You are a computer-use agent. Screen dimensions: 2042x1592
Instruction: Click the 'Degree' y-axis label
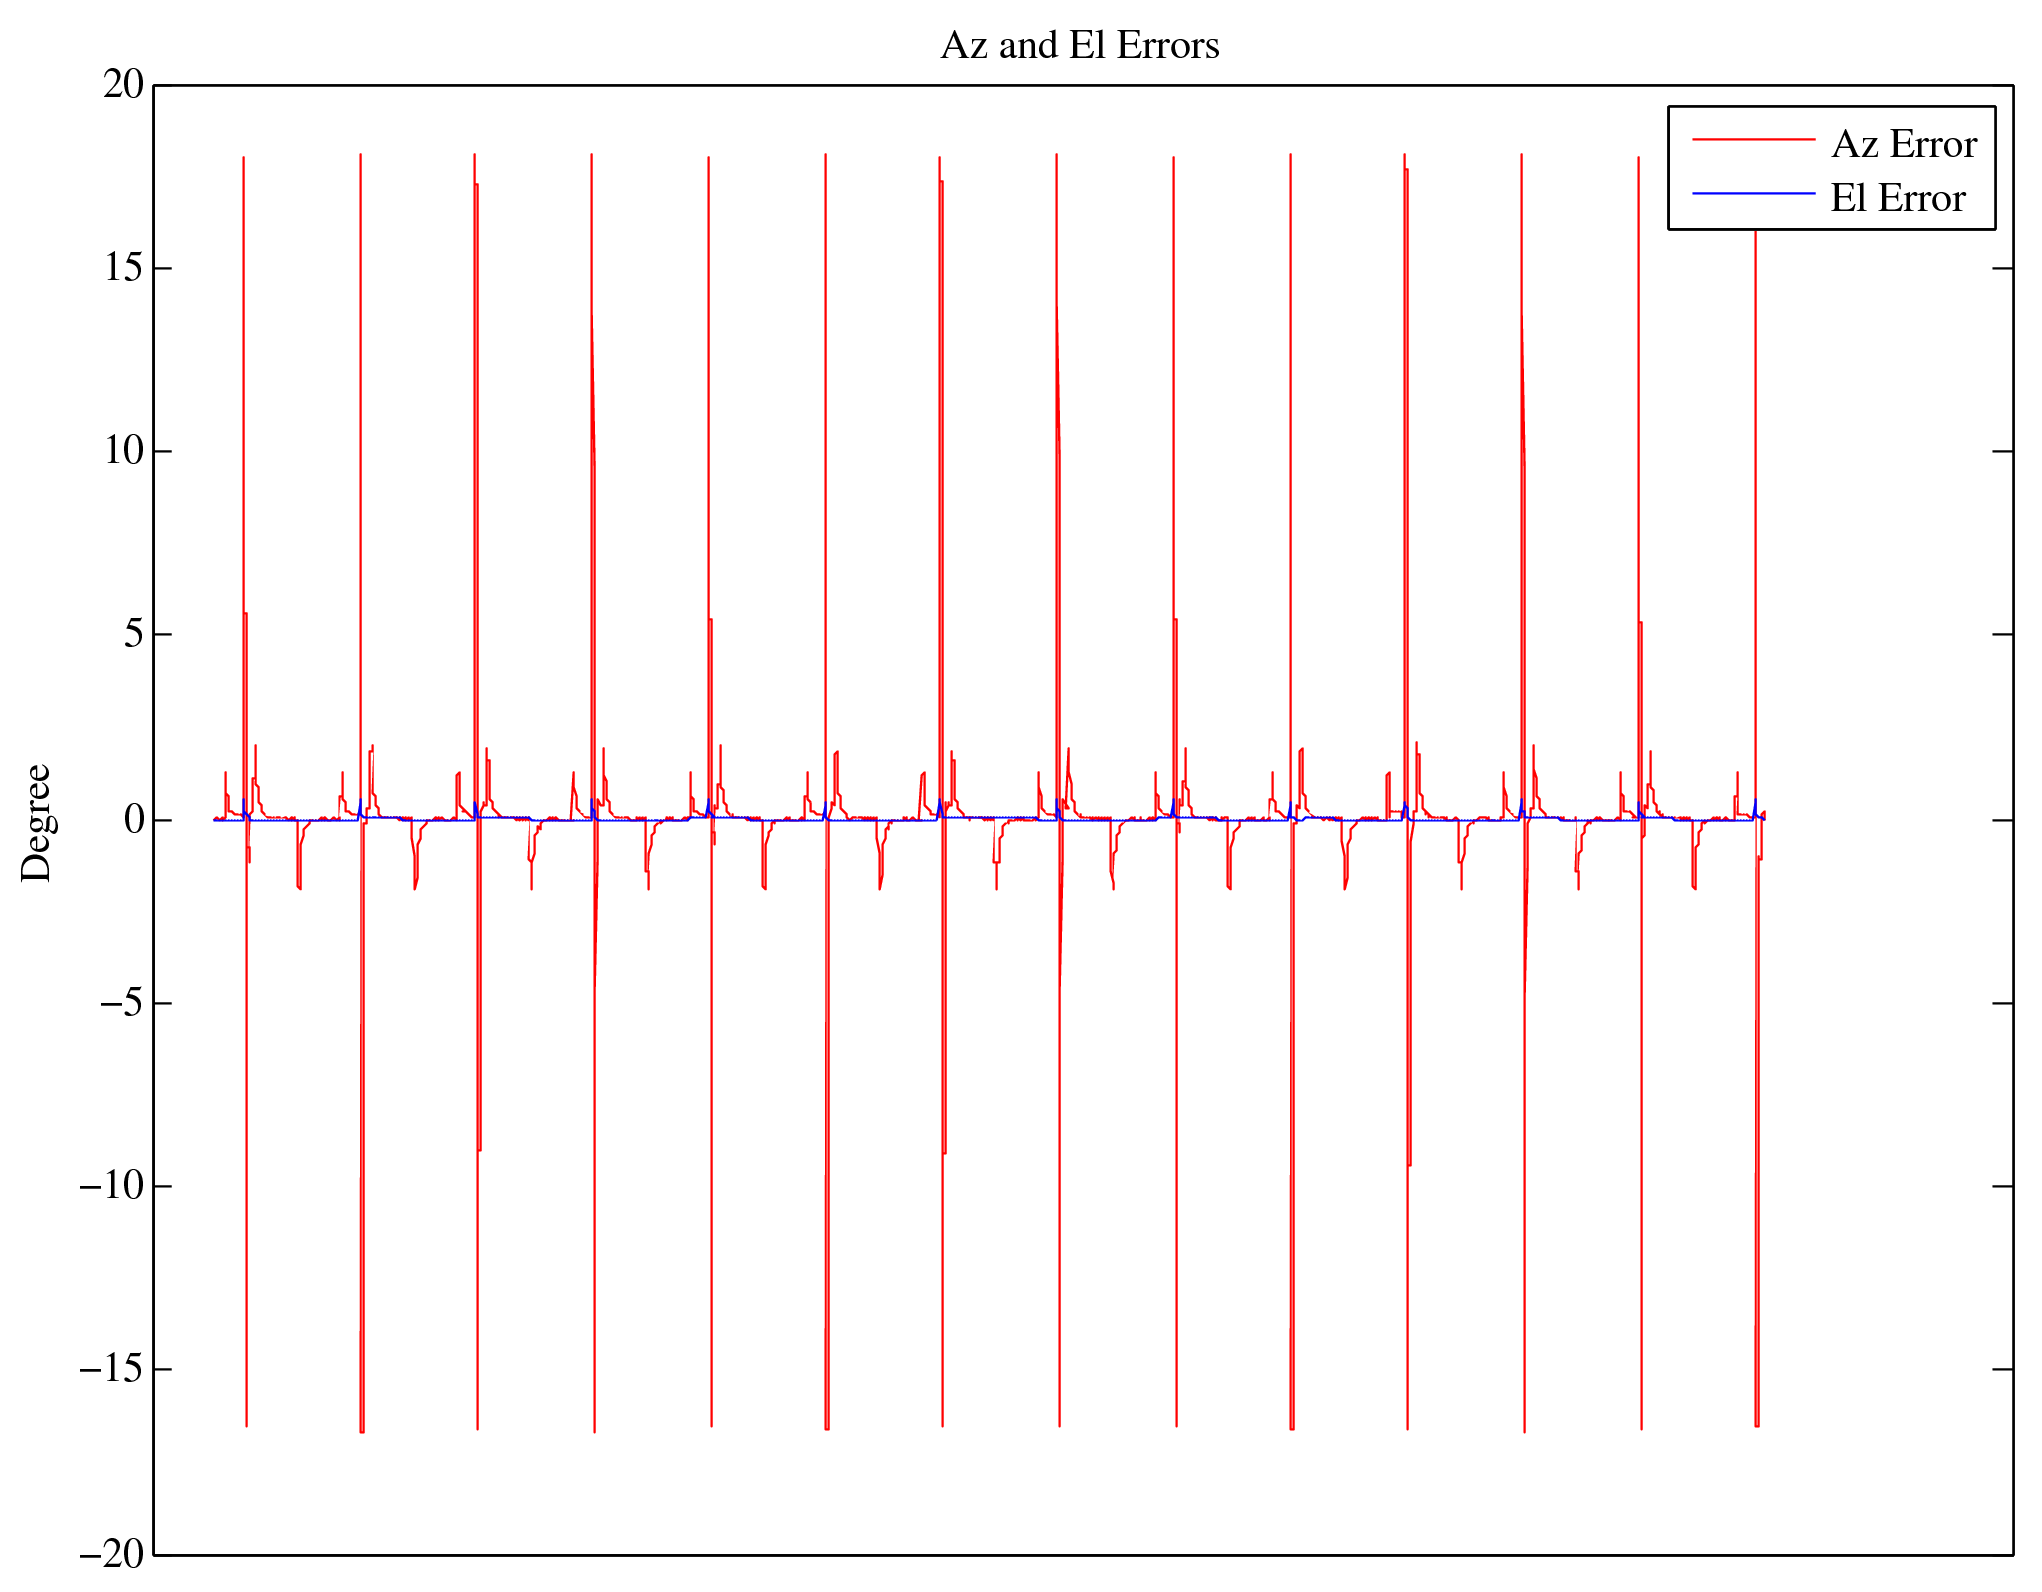pos(37,822)
